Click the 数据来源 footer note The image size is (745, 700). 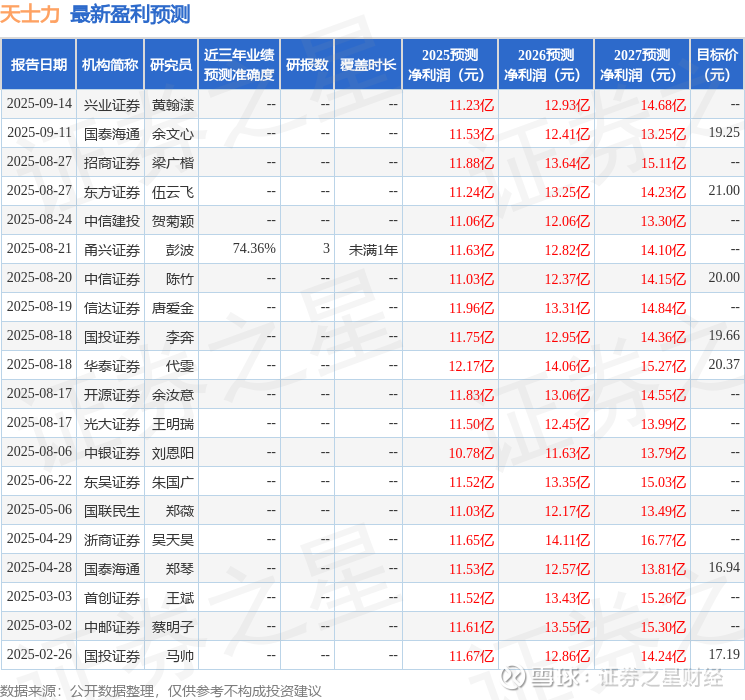(x=161, y=690)
